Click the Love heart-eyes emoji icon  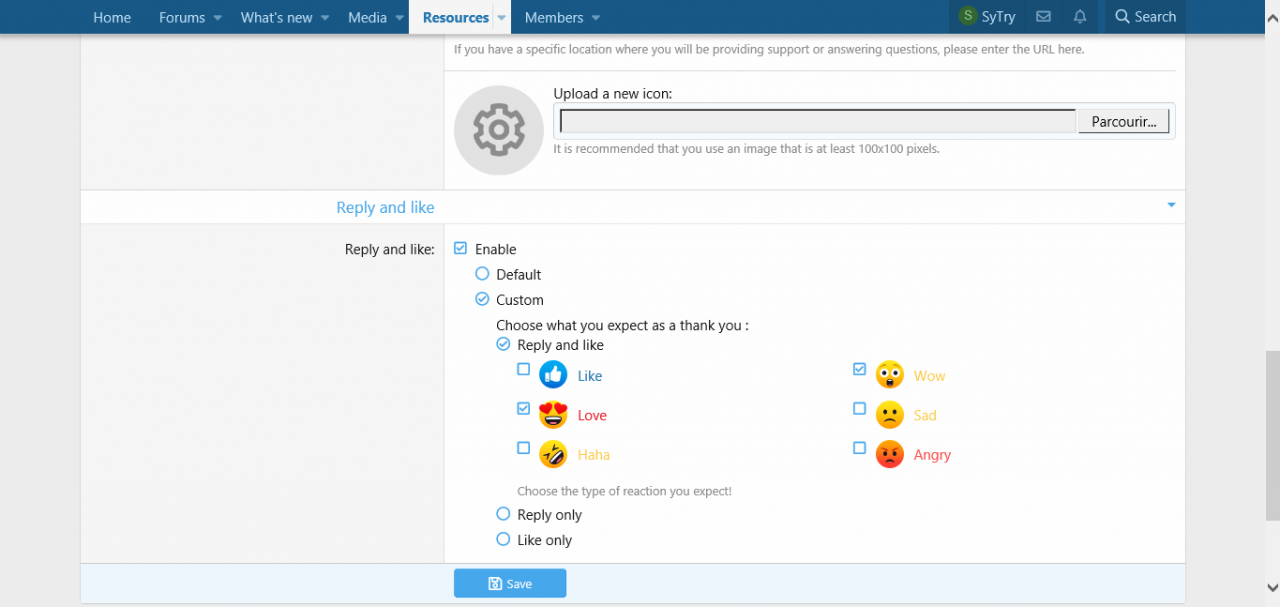(x=553, y=414)
